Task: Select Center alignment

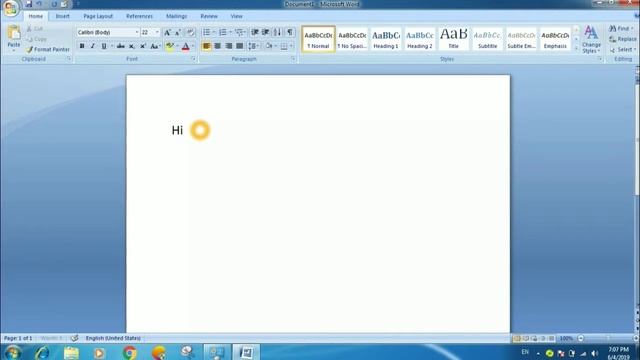Action: pos(218,46)
